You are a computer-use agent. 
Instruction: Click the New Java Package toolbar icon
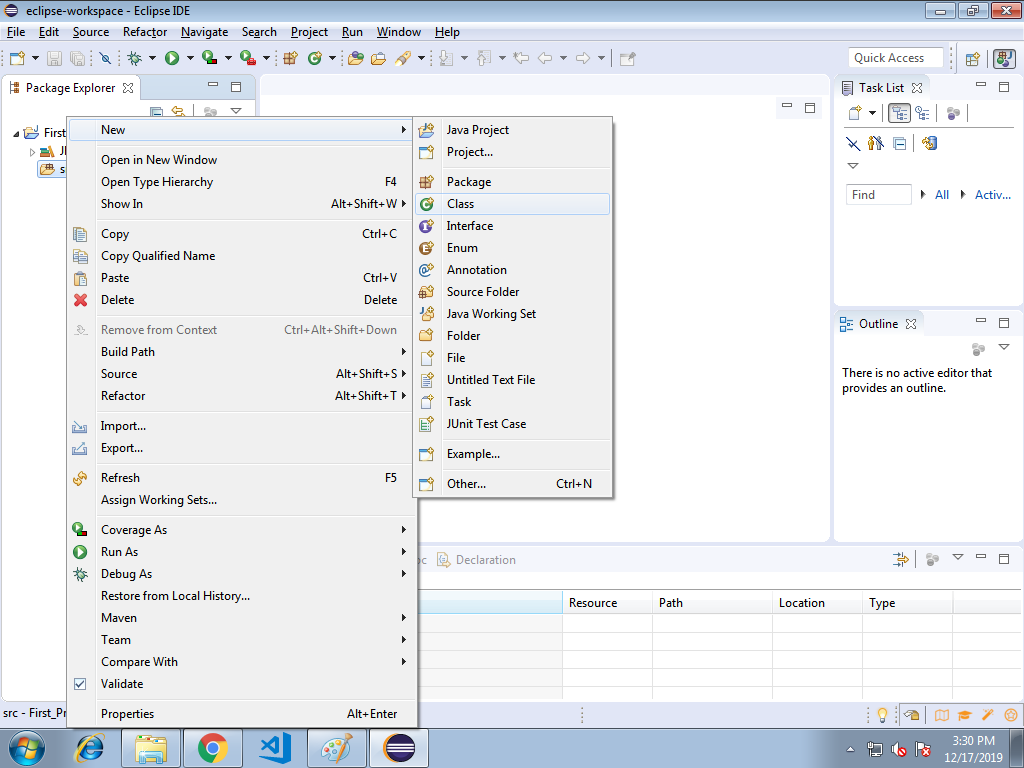(291, 58)
